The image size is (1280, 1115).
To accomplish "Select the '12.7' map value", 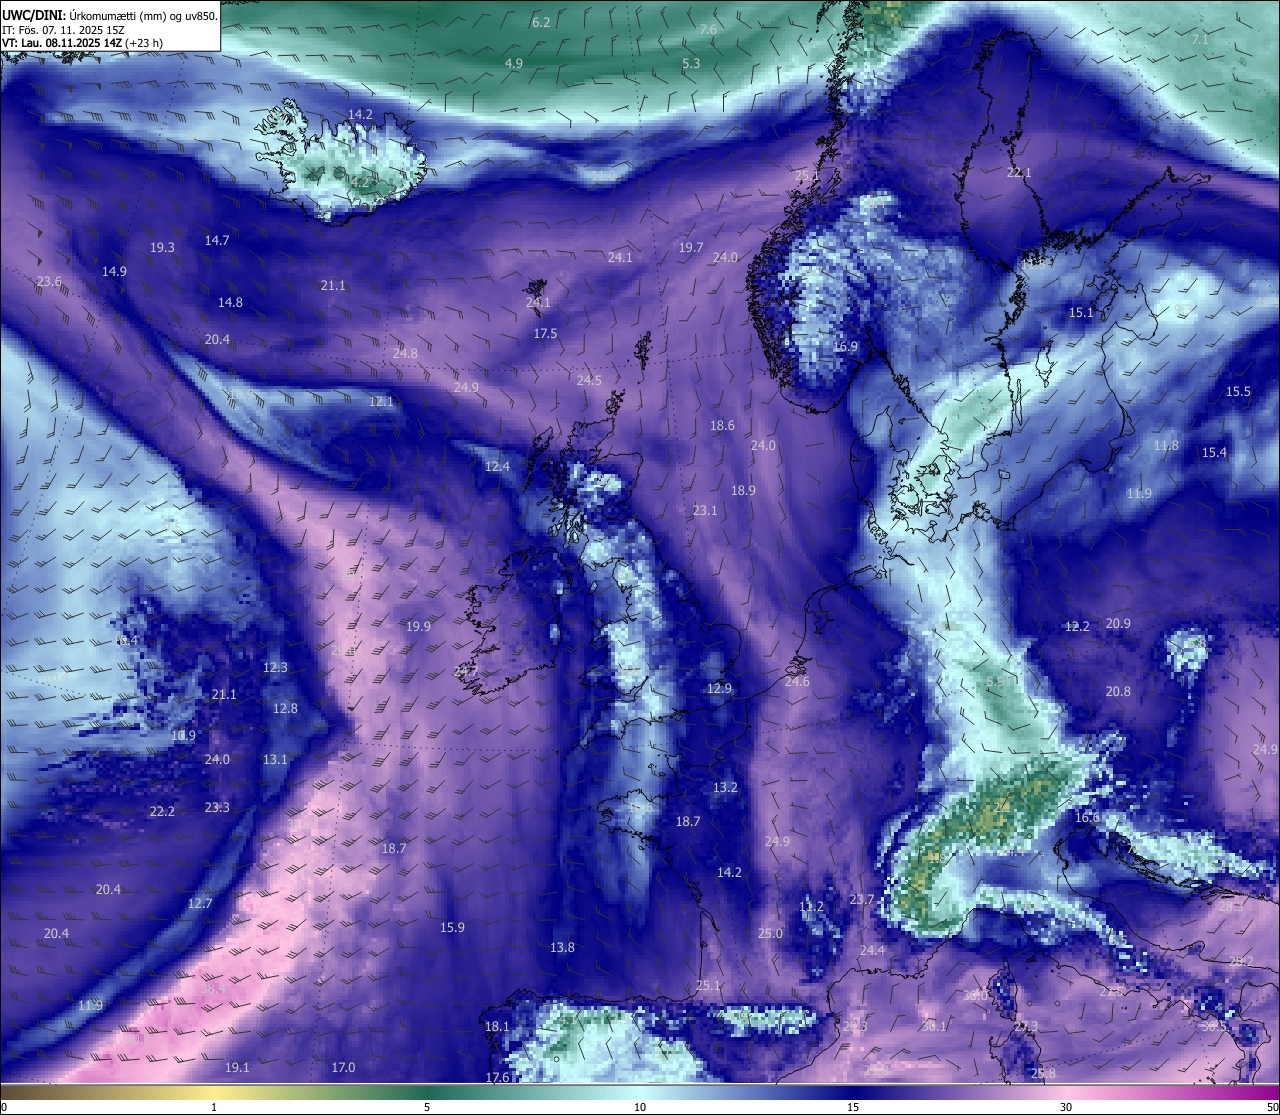I will [200, 903].
